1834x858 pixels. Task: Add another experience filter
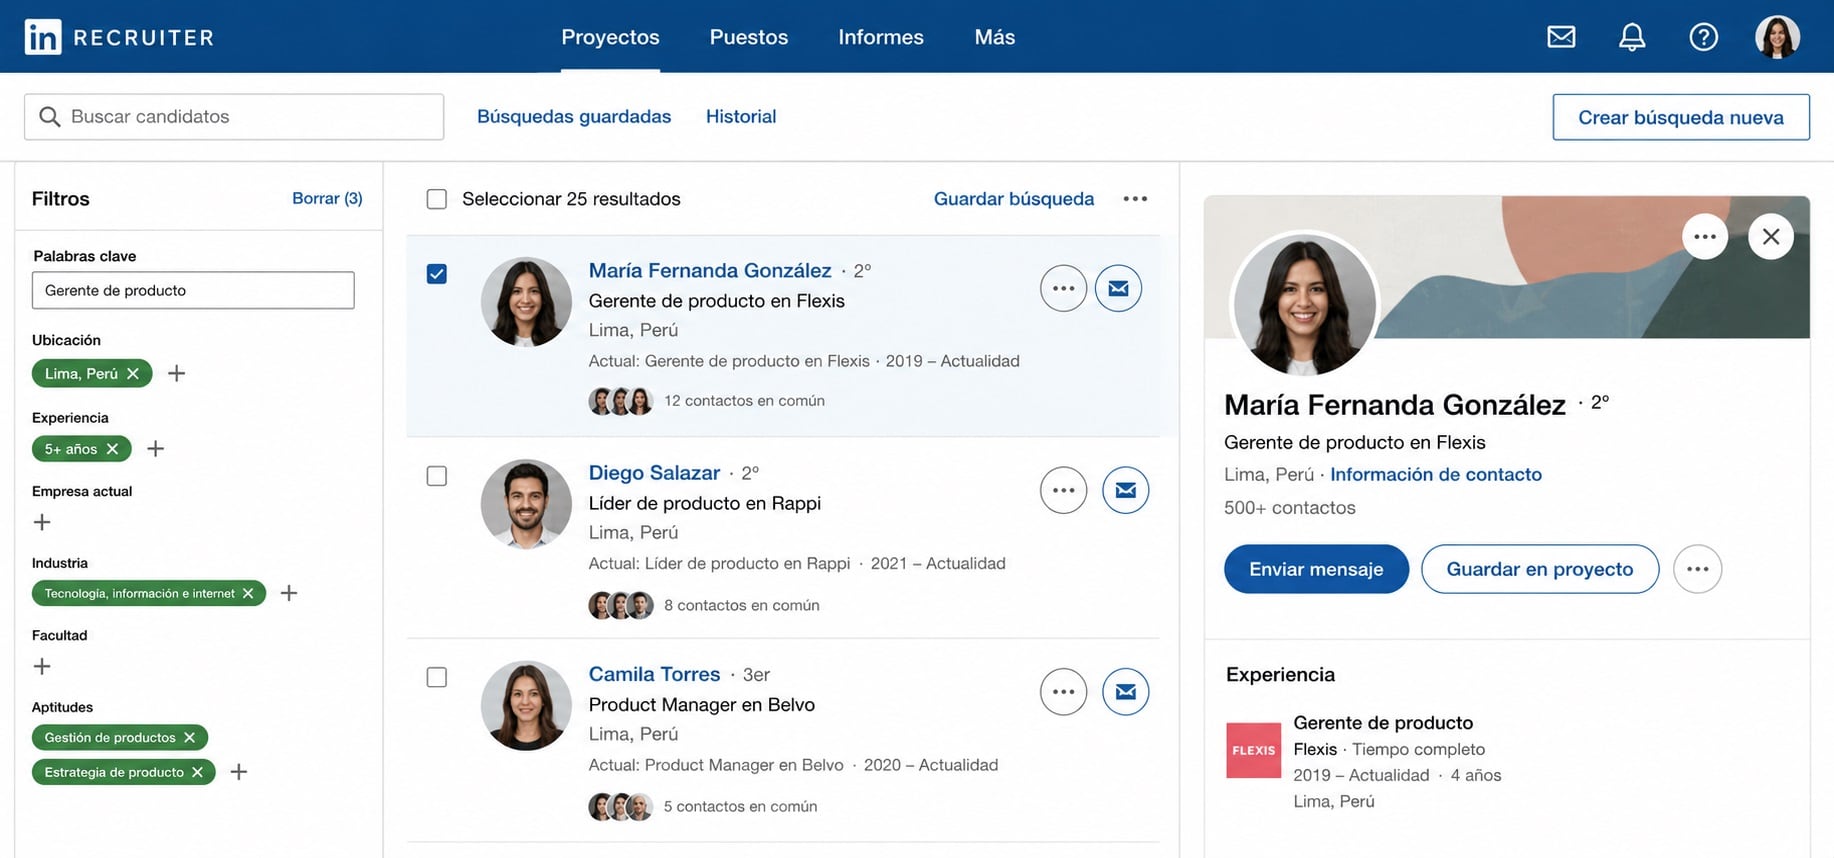(155, 449)
